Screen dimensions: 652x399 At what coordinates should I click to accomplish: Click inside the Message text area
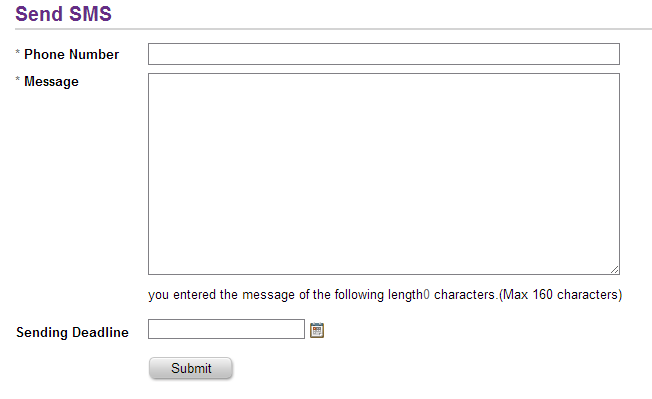pos(384,174)
